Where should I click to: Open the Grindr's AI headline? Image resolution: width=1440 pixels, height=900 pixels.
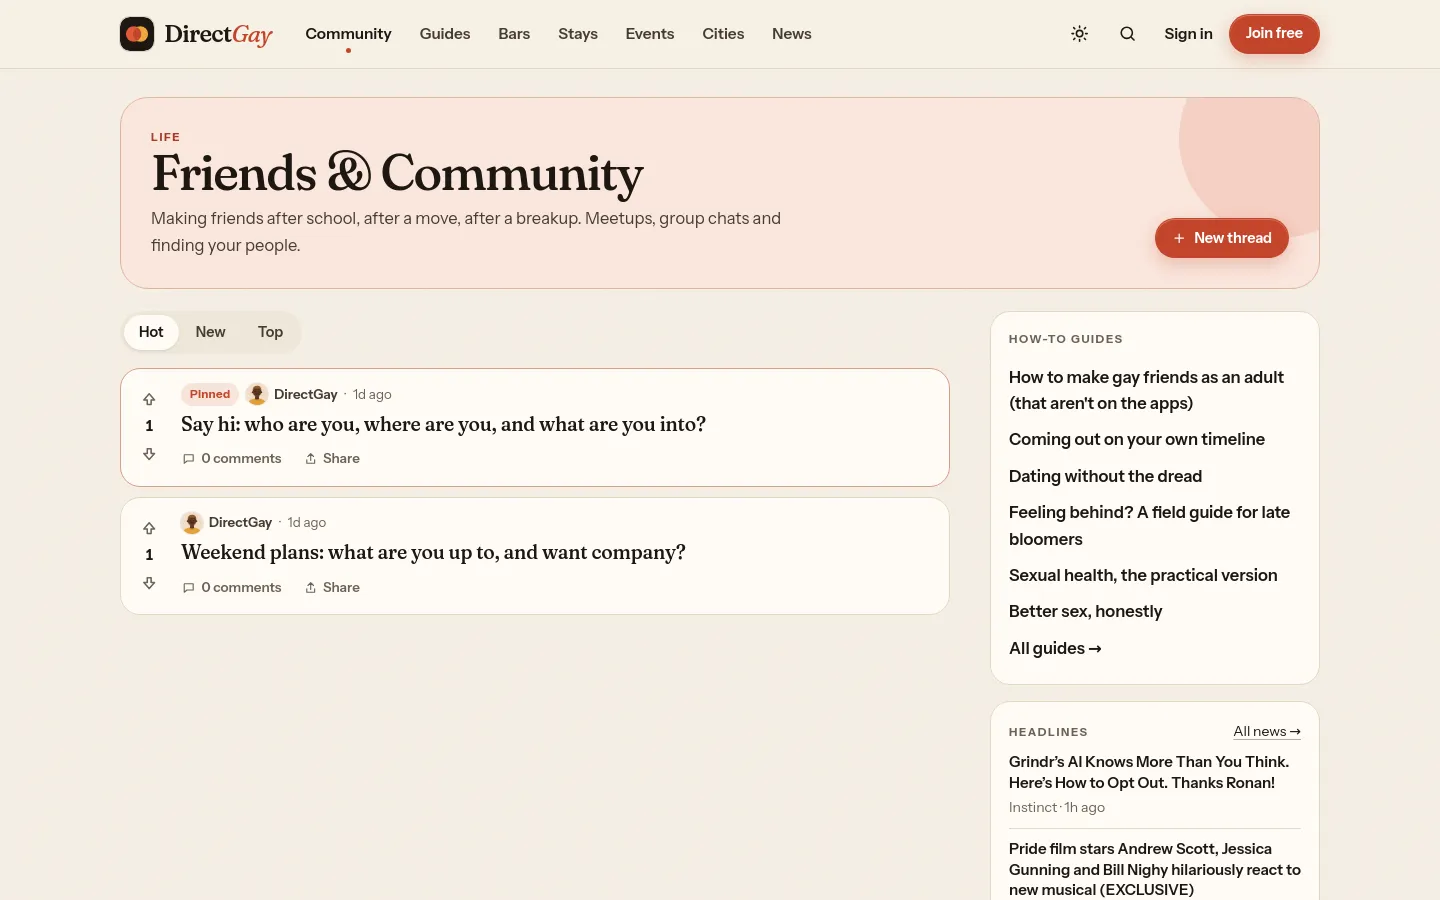click(1149, 772)
